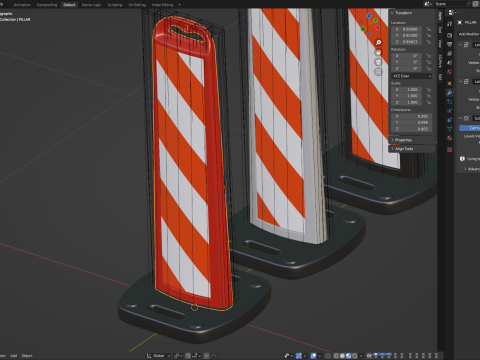Open the Item sidebar tab

pyautogui.click(x=440, y=16)
